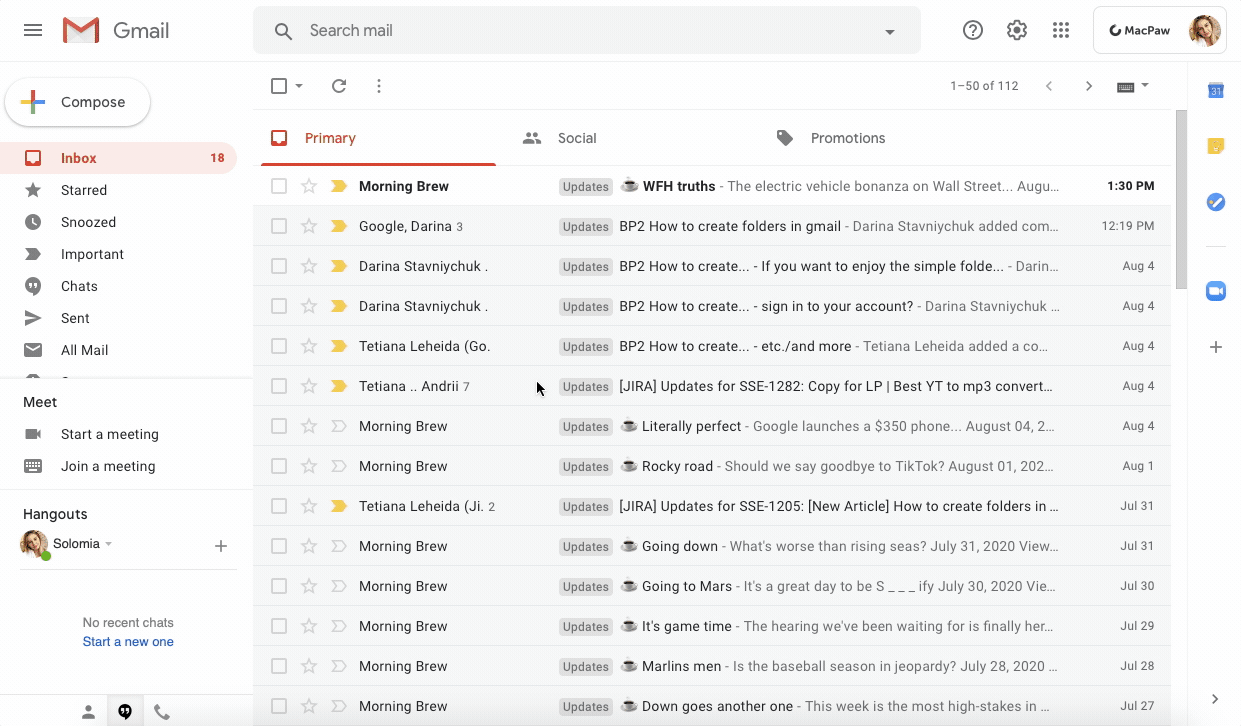Open the search options dropdown arrow
This screenshot has height=726, width=1241.
(889, 31)
